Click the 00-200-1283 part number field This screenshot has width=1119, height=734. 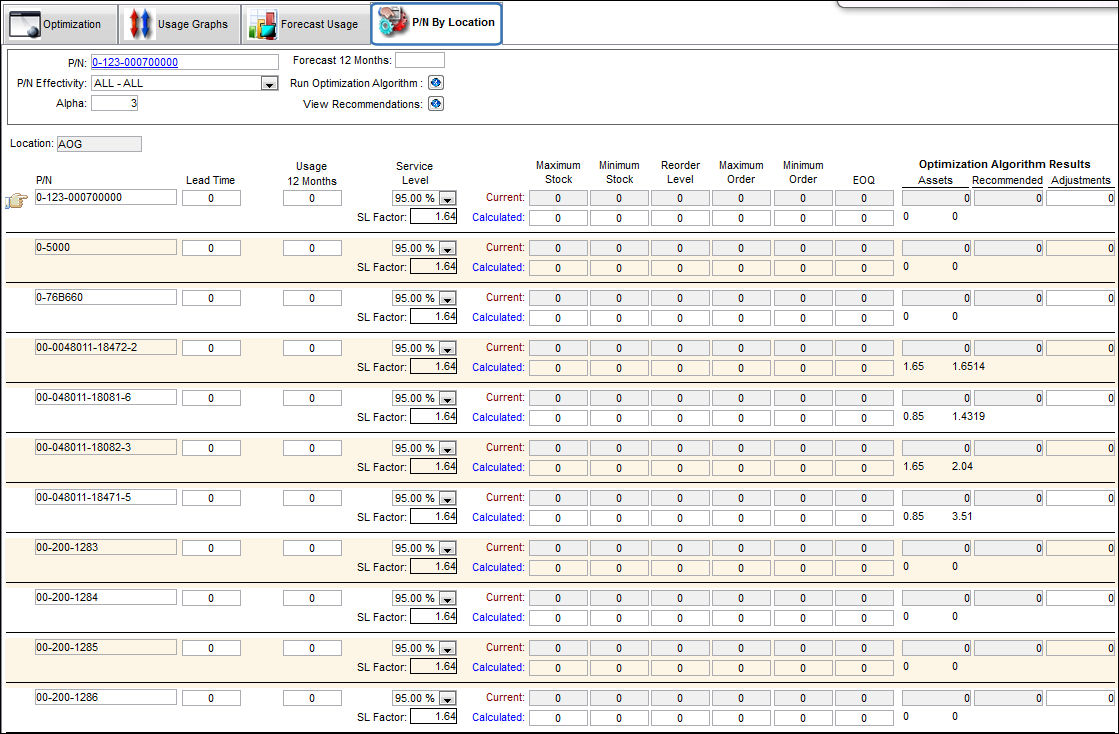[x=106, y=547]
